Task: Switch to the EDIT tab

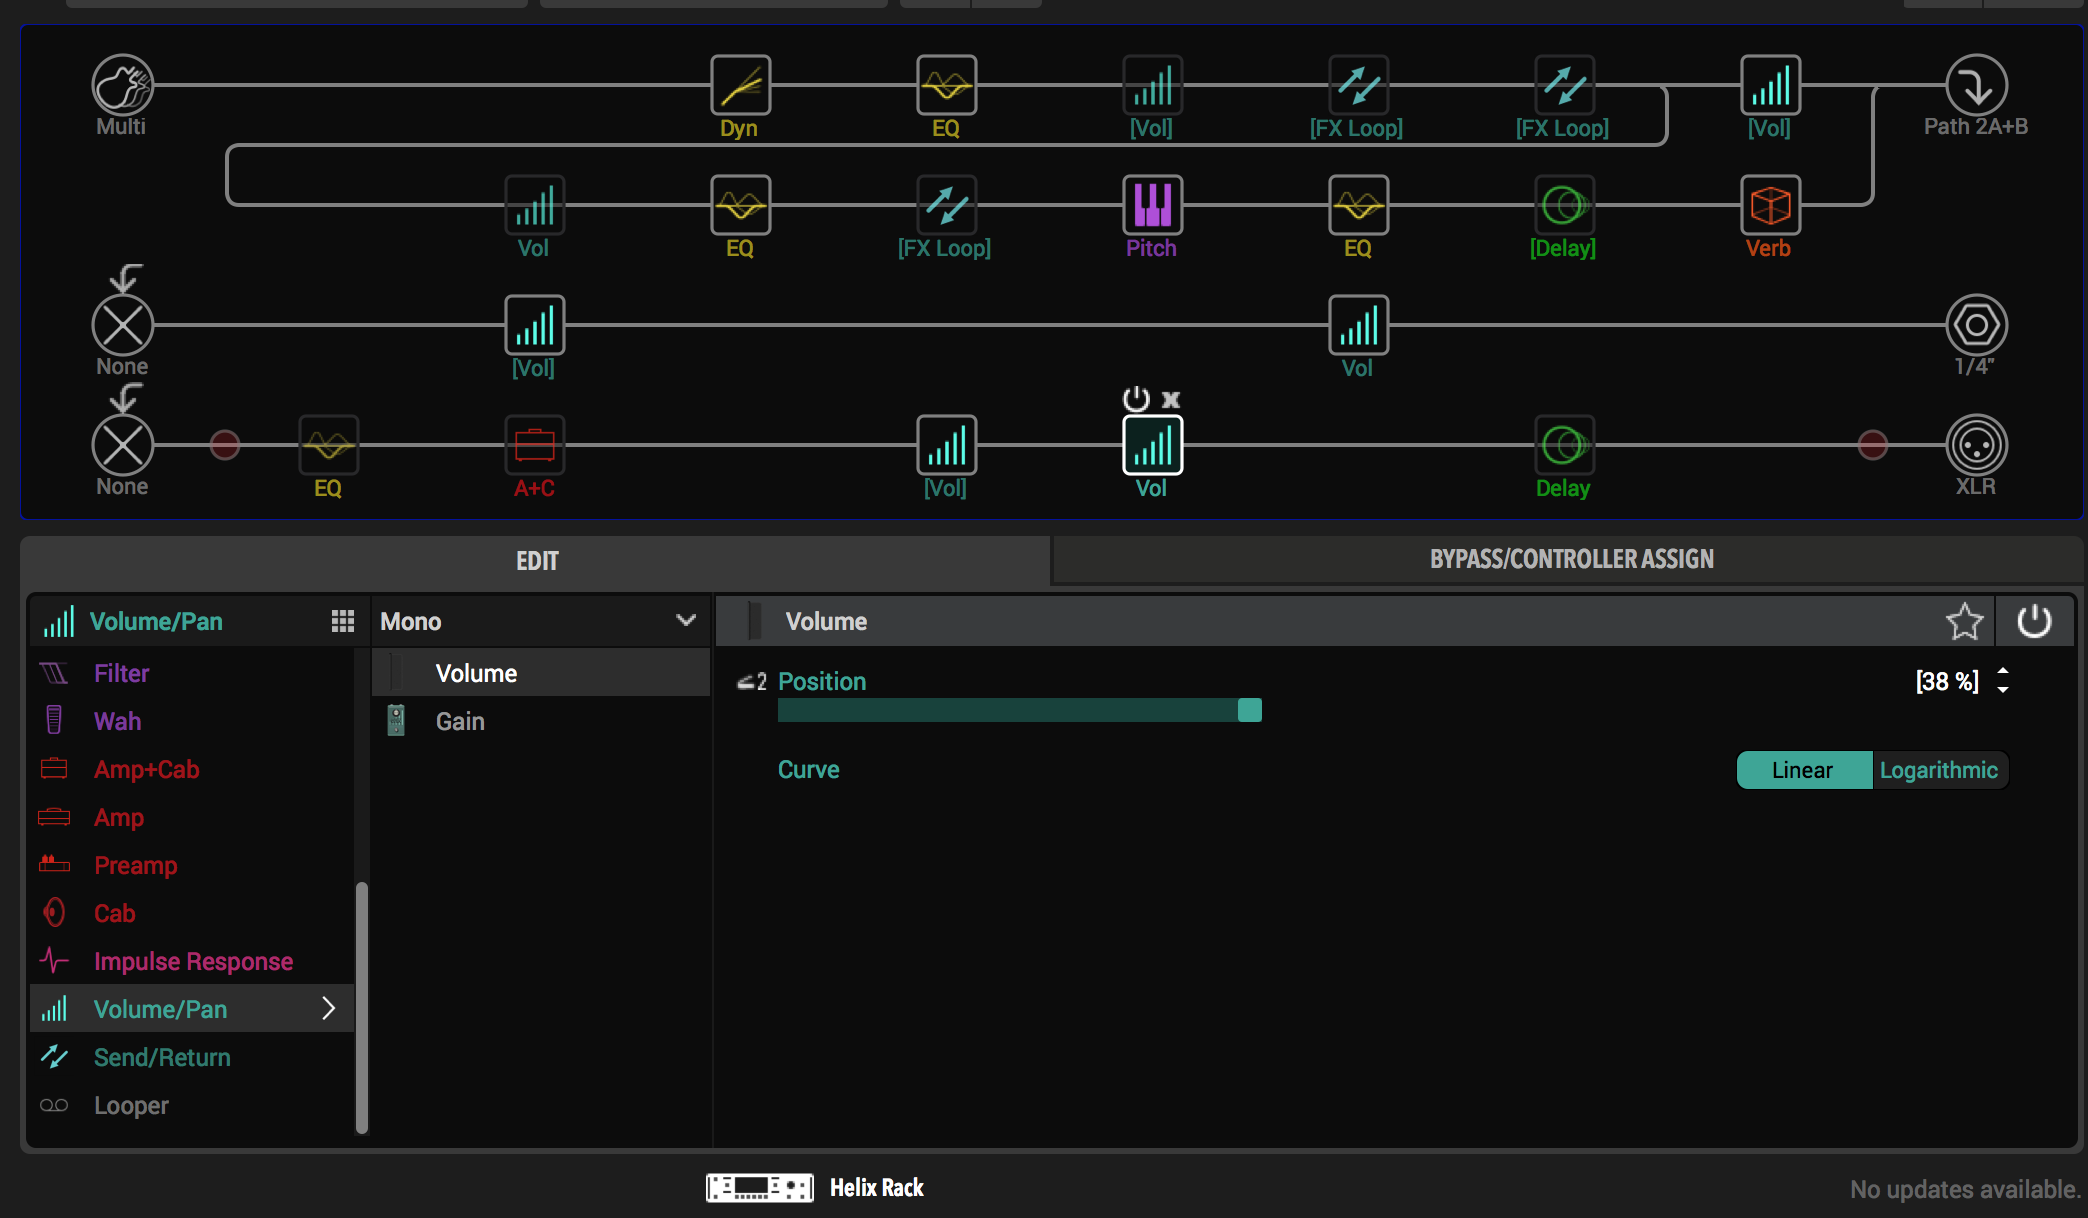Action: click(x=537, y=561)
